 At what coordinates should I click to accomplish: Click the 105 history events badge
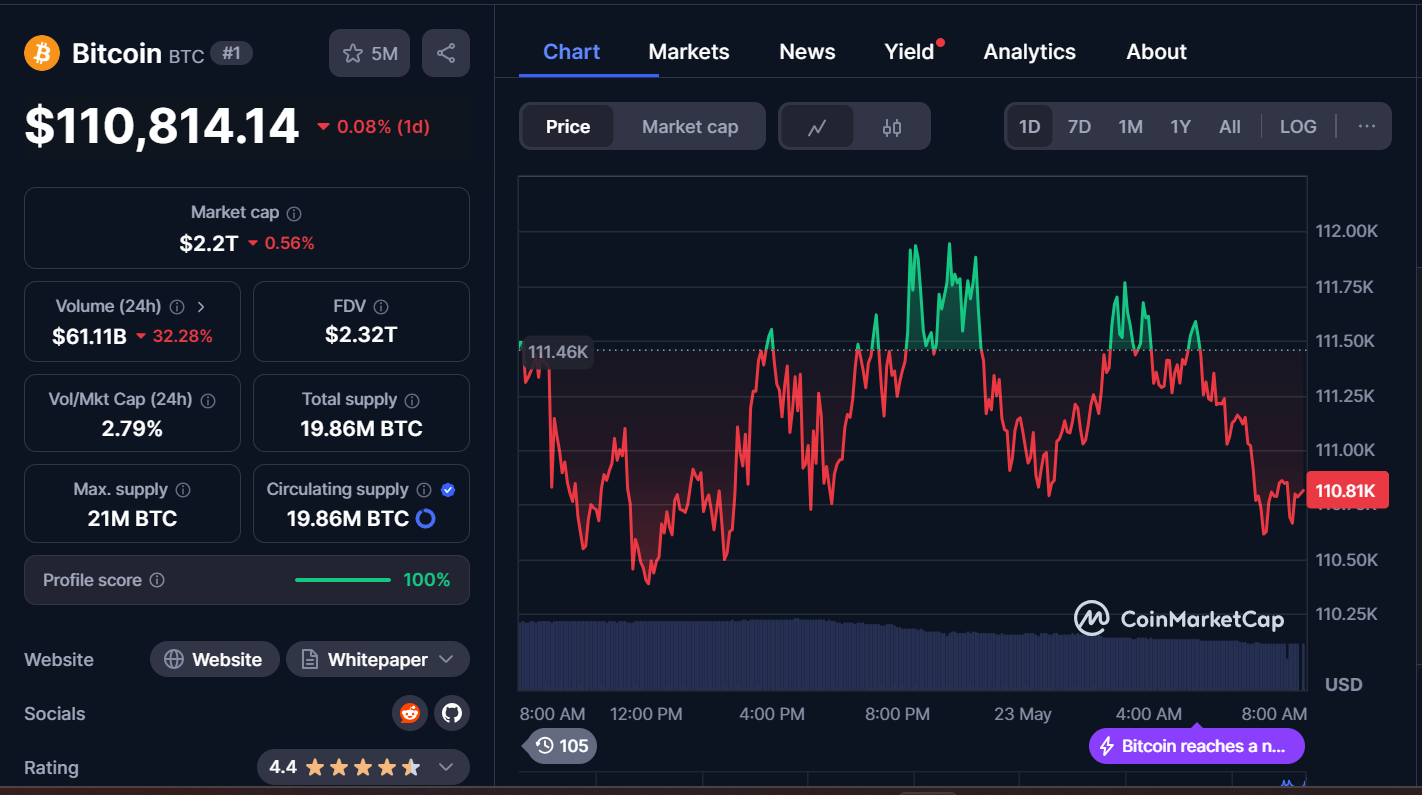(x=562, y=745)
